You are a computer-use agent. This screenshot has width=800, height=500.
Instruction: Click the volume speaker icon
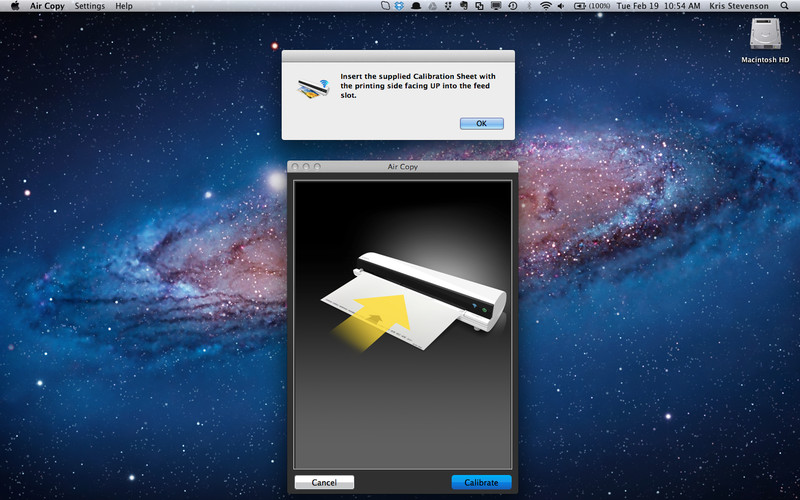pos(561,6)
